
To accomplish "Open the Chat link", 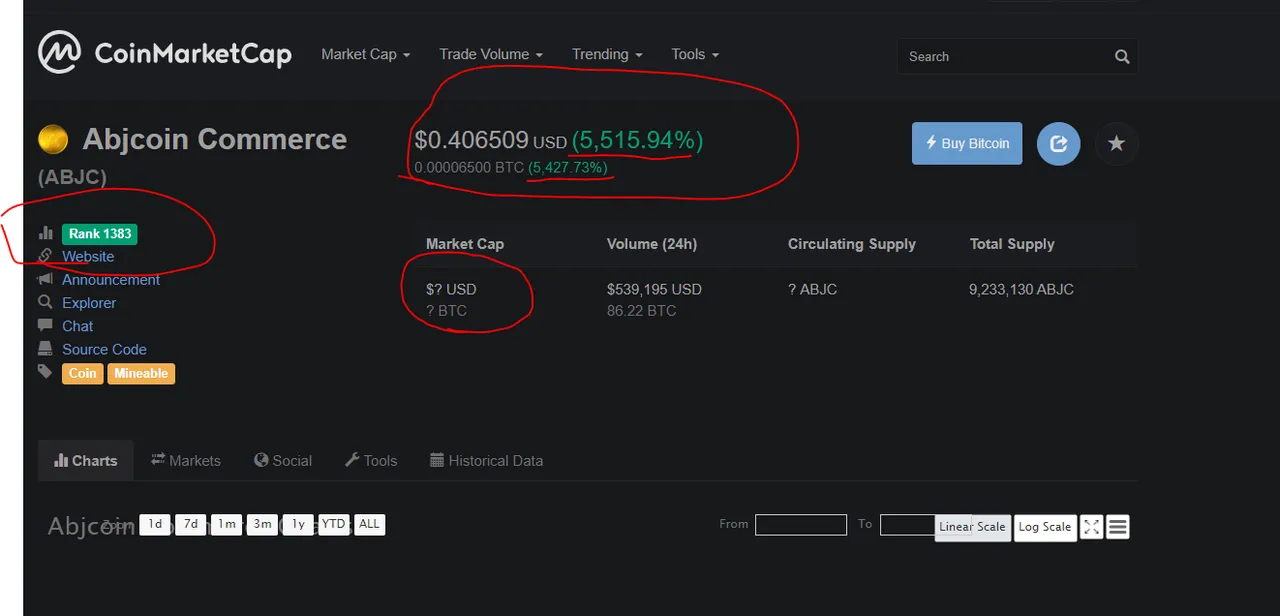I will coord(77,326).
